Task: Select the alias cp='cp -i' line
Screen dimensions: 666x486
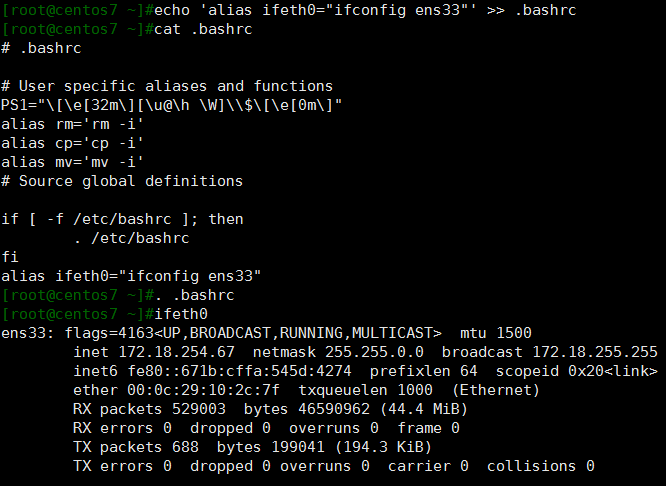Action: point(72,143)
